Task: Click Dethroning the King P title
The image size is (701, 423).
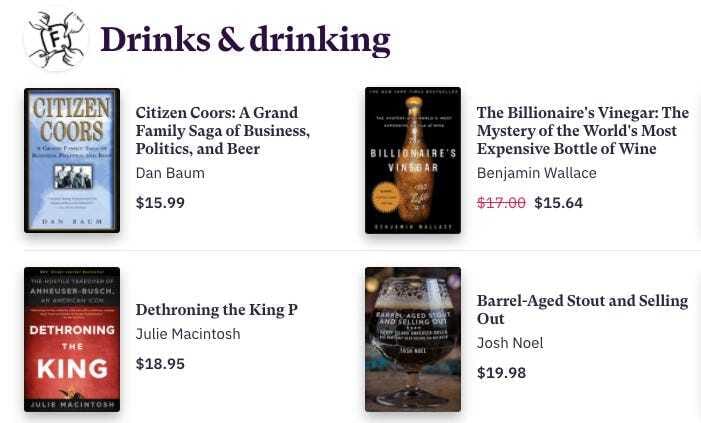Action: point(217,310)
